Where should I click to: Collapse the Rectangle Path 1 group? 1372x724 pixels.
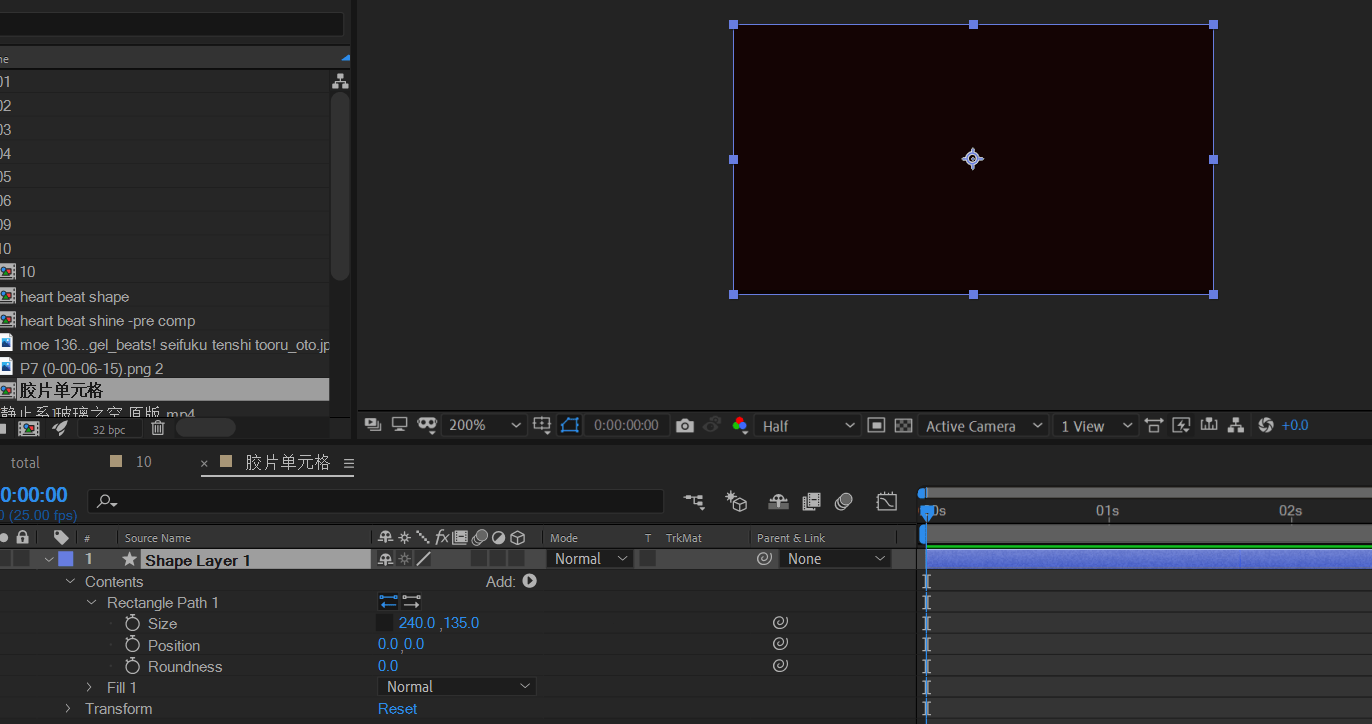[x=92, y=602]
